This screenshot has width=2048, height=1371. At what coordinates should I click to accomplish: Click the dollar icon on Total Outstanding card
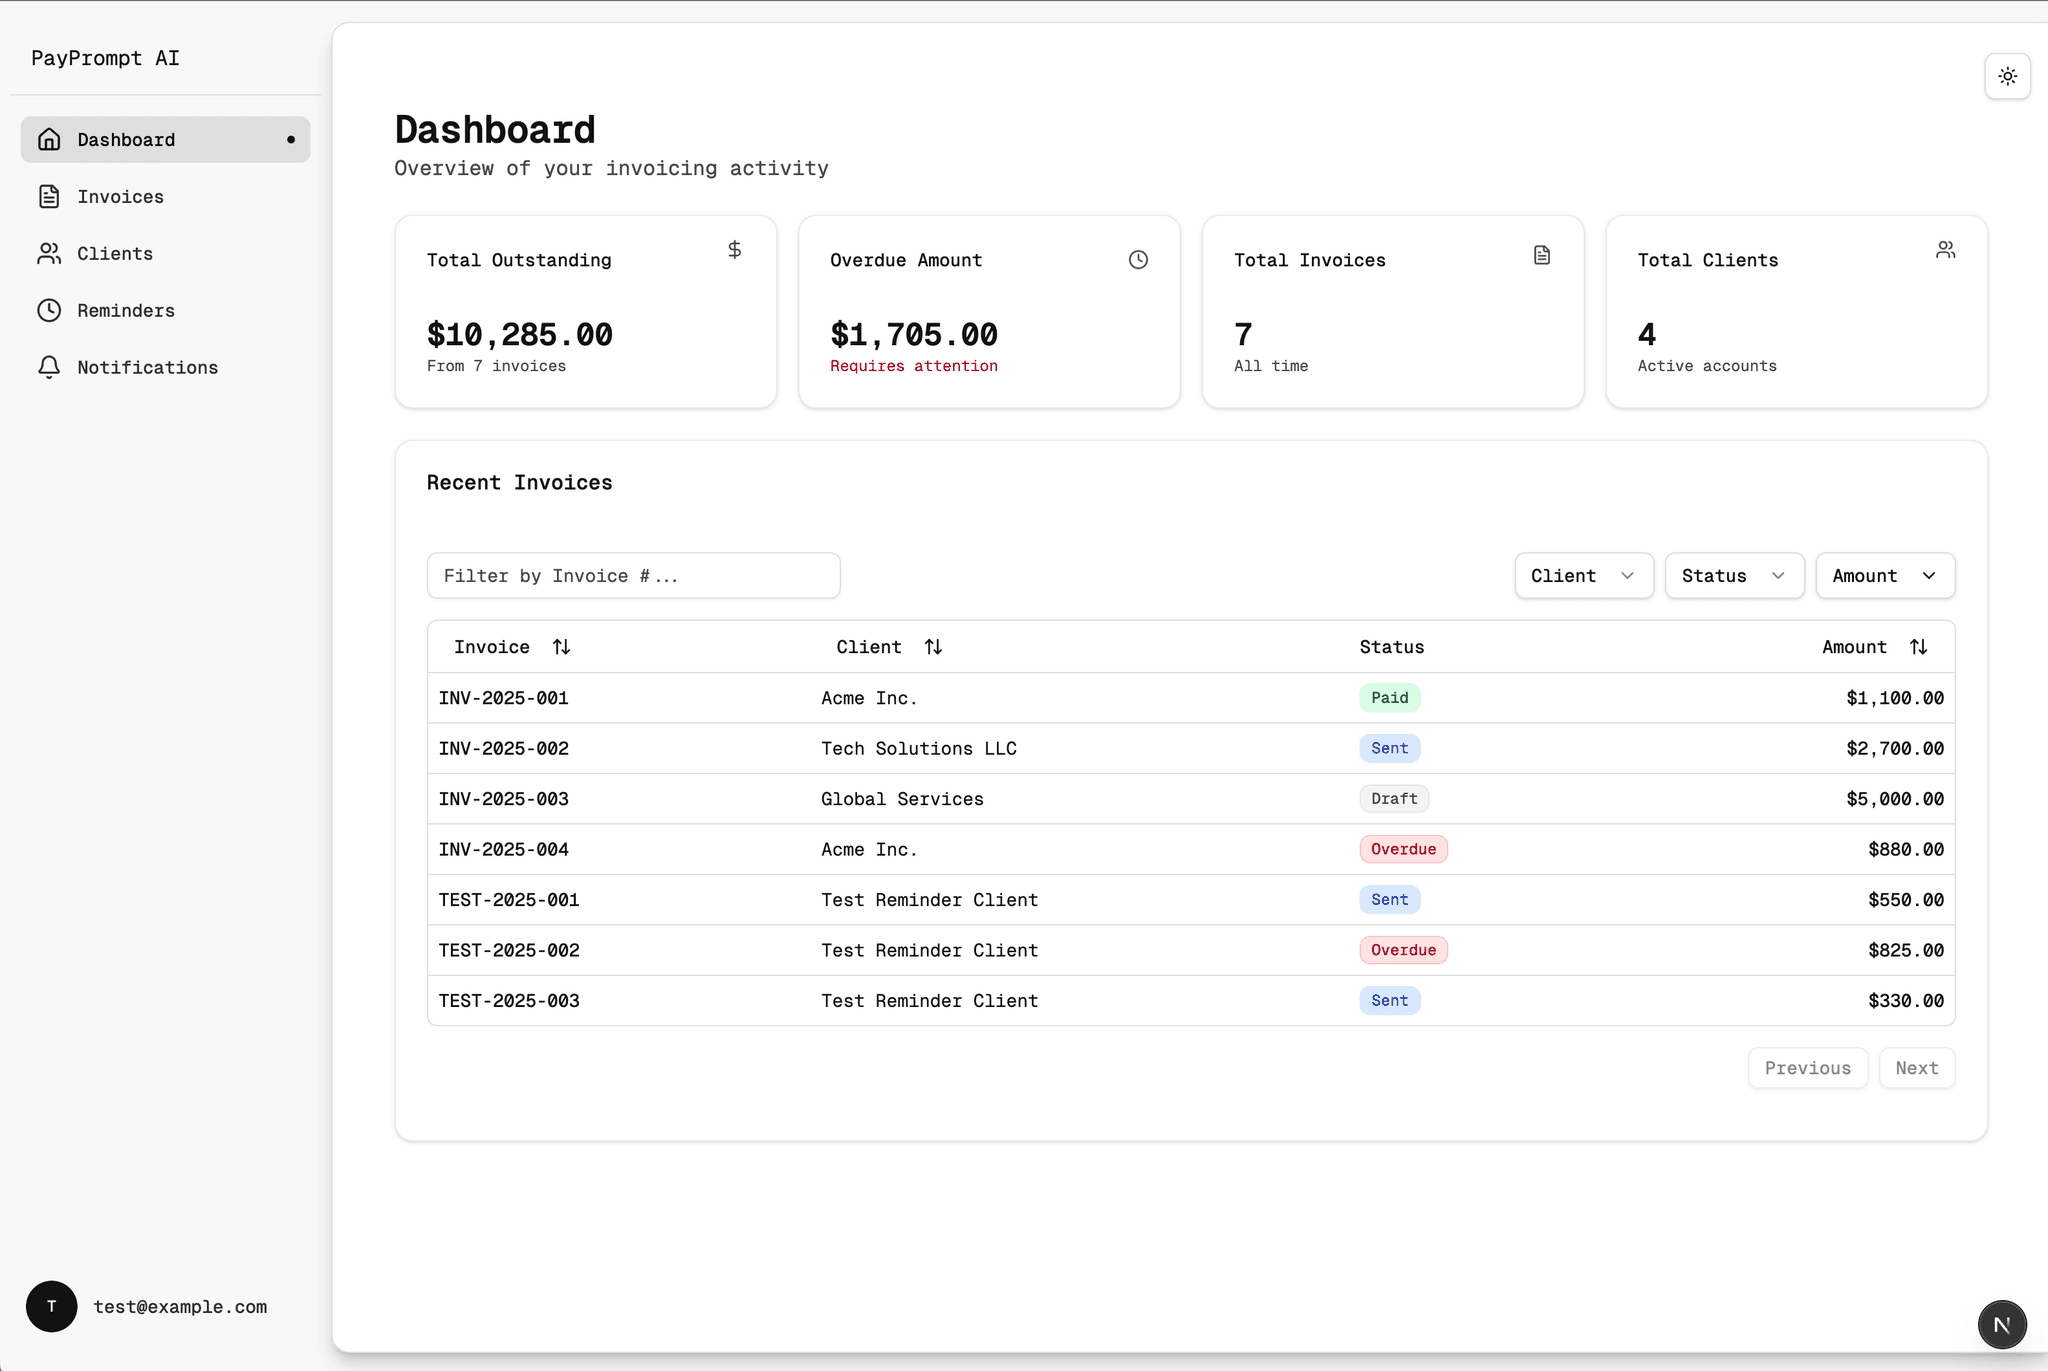click(x=735, y=250)
